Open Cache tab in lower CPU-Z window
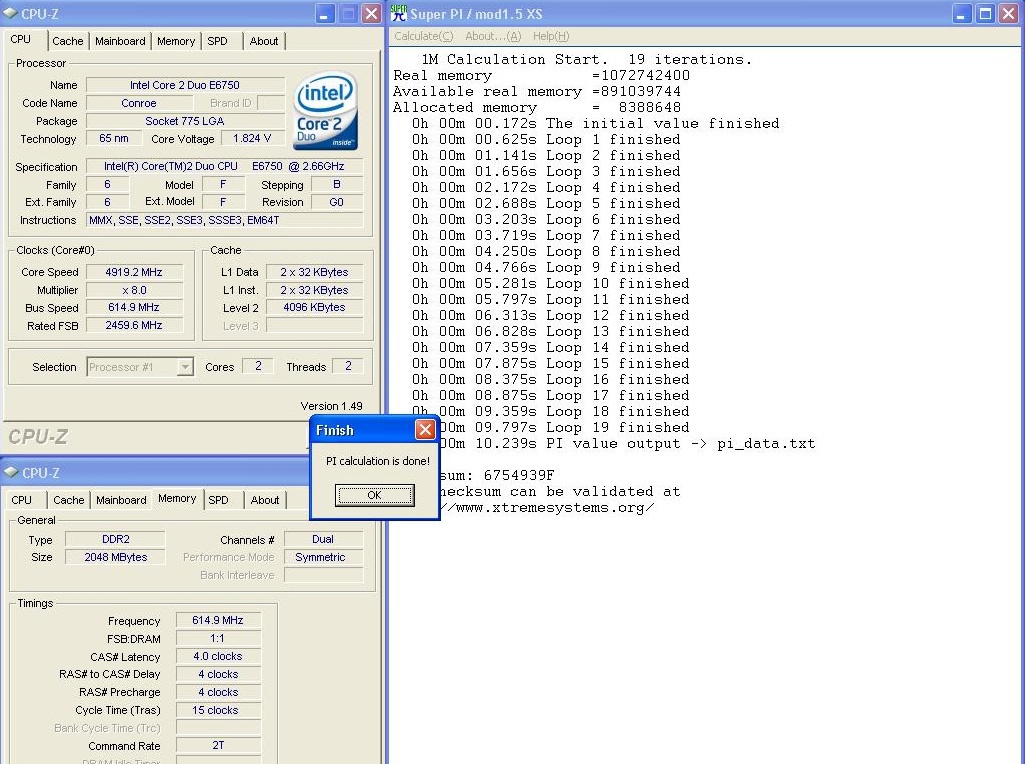The image size is (1025, 764). click(x=69, y=500)
